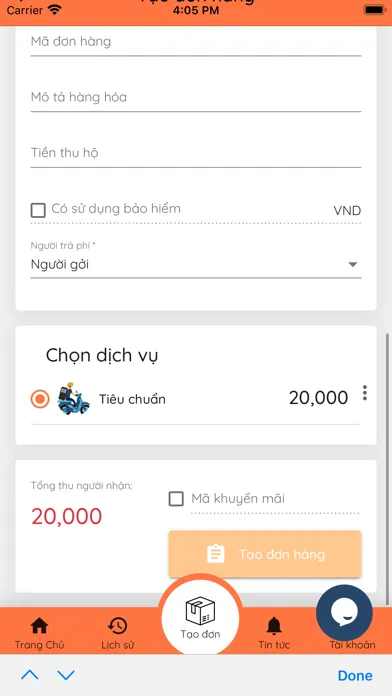Focus the Mã đơn hàng input field

coord(196,42)
